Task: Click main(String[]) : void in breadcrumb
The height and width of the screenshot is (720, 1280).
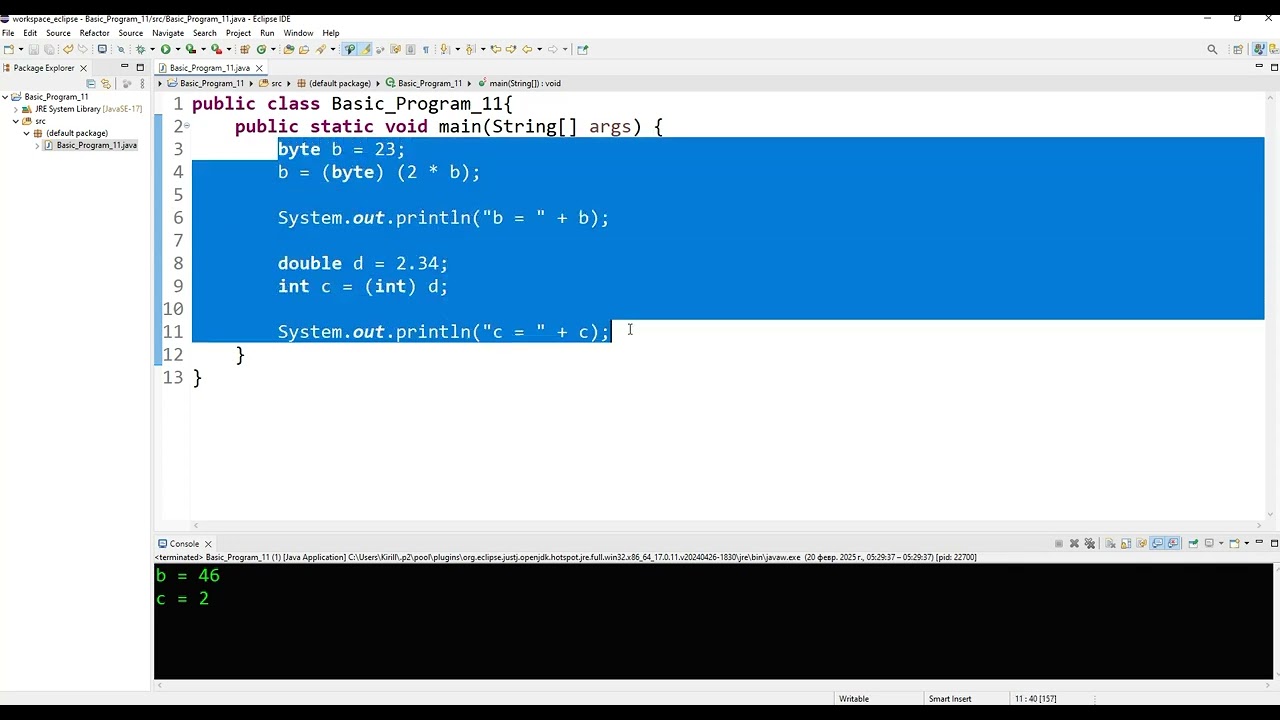Action: [525, 84]
